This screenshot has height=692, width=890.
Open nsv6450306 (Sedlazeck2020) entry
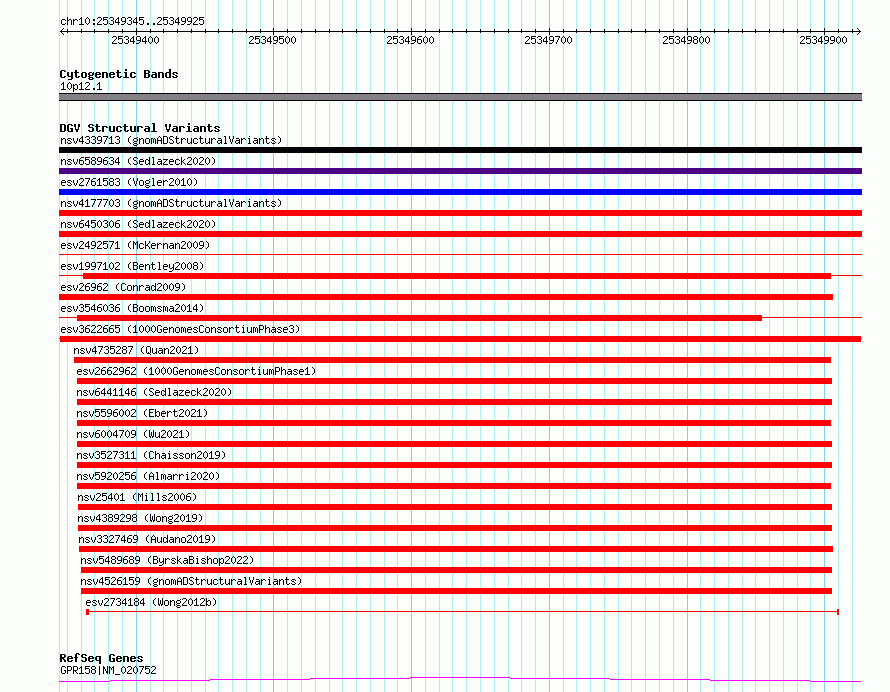138,224
